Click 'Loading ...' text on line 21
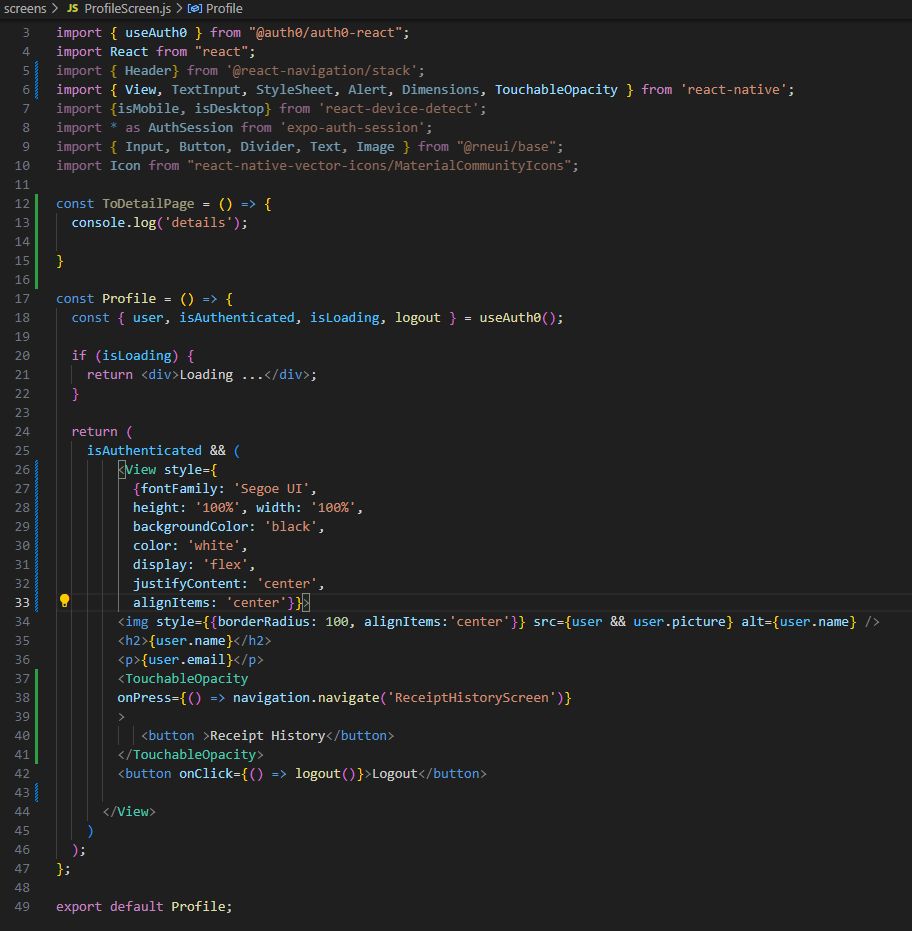 tap(221, 375)
